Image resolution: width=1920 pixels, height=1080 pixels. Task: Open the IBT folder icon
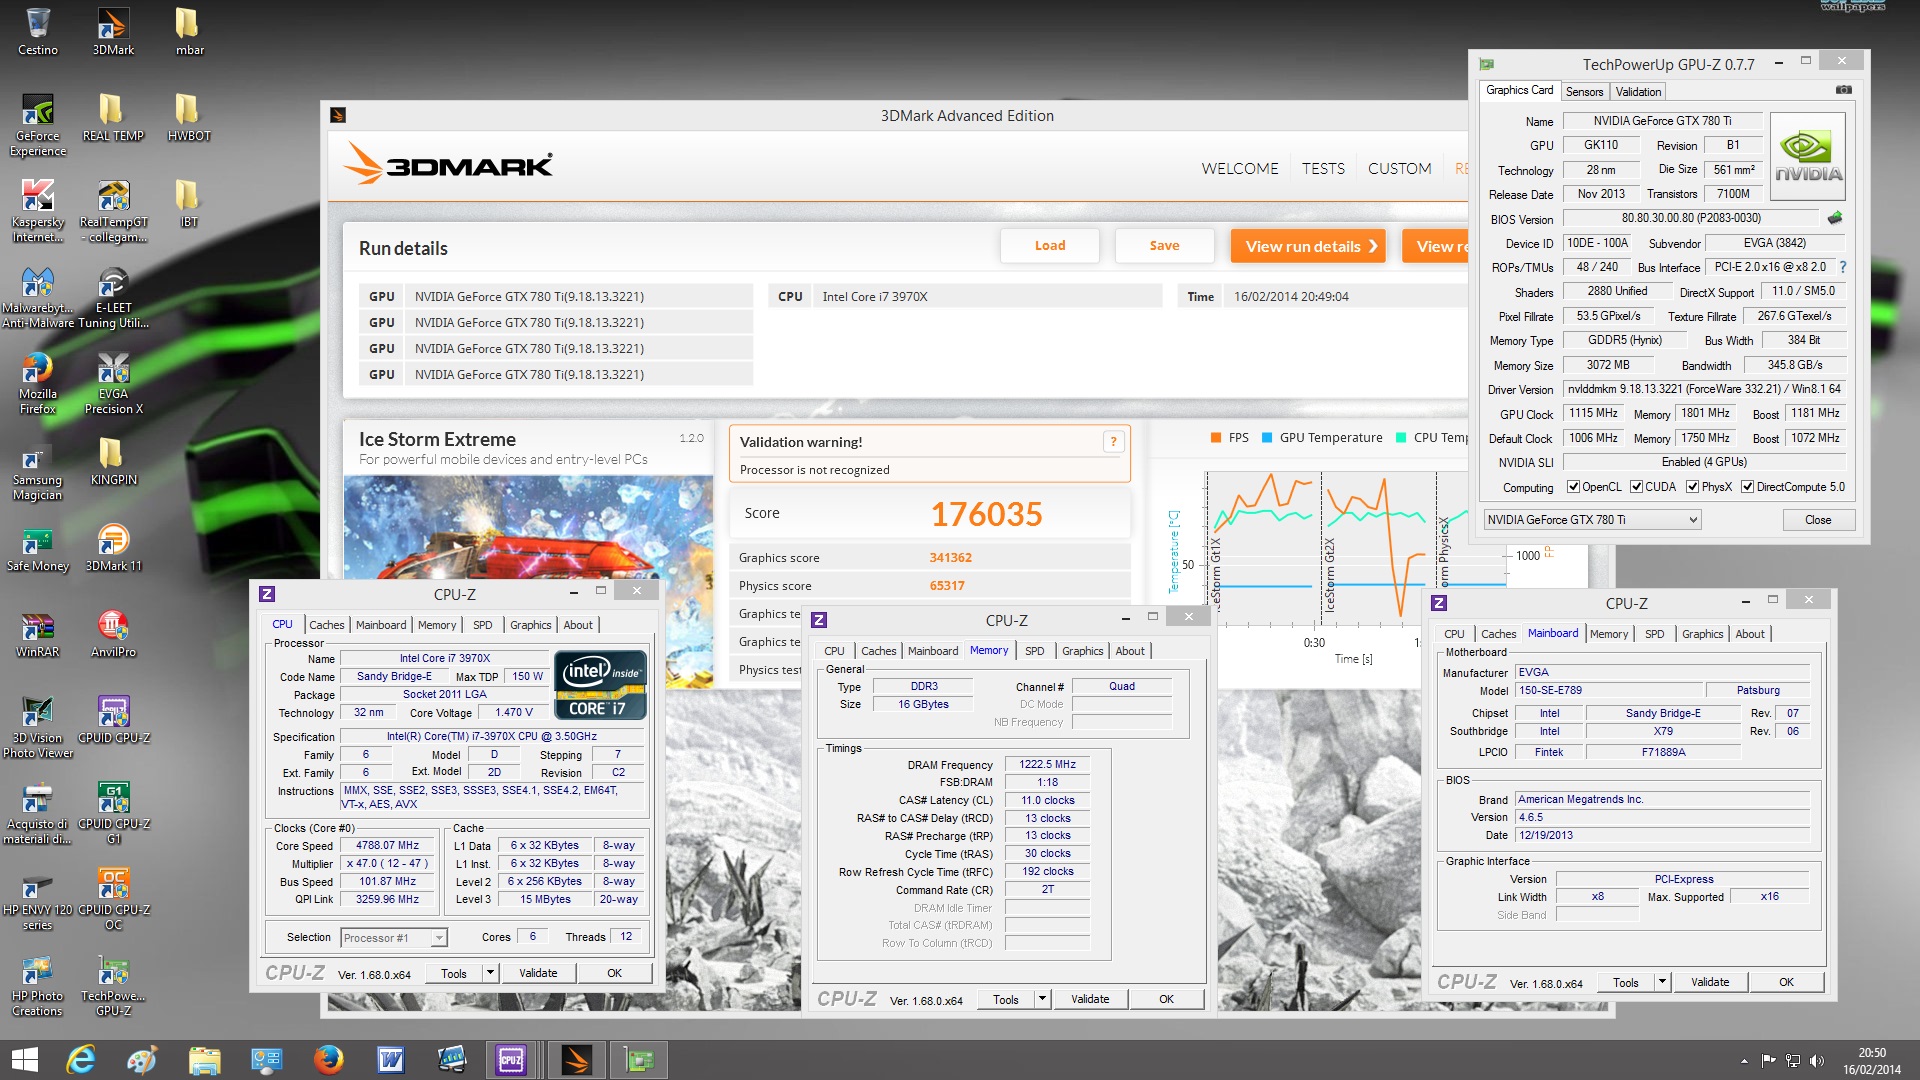point(189,204)
